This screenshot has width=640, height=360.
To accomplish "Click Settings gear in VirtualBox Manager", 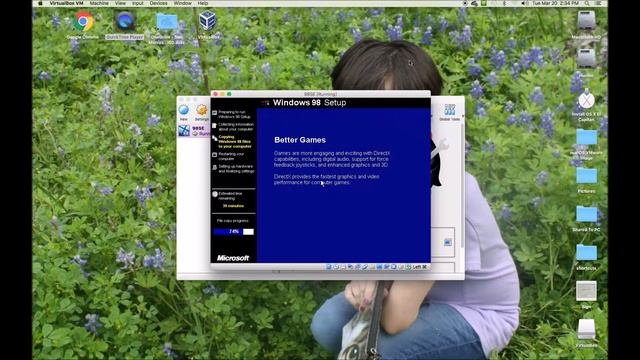I will pos(202,112).
